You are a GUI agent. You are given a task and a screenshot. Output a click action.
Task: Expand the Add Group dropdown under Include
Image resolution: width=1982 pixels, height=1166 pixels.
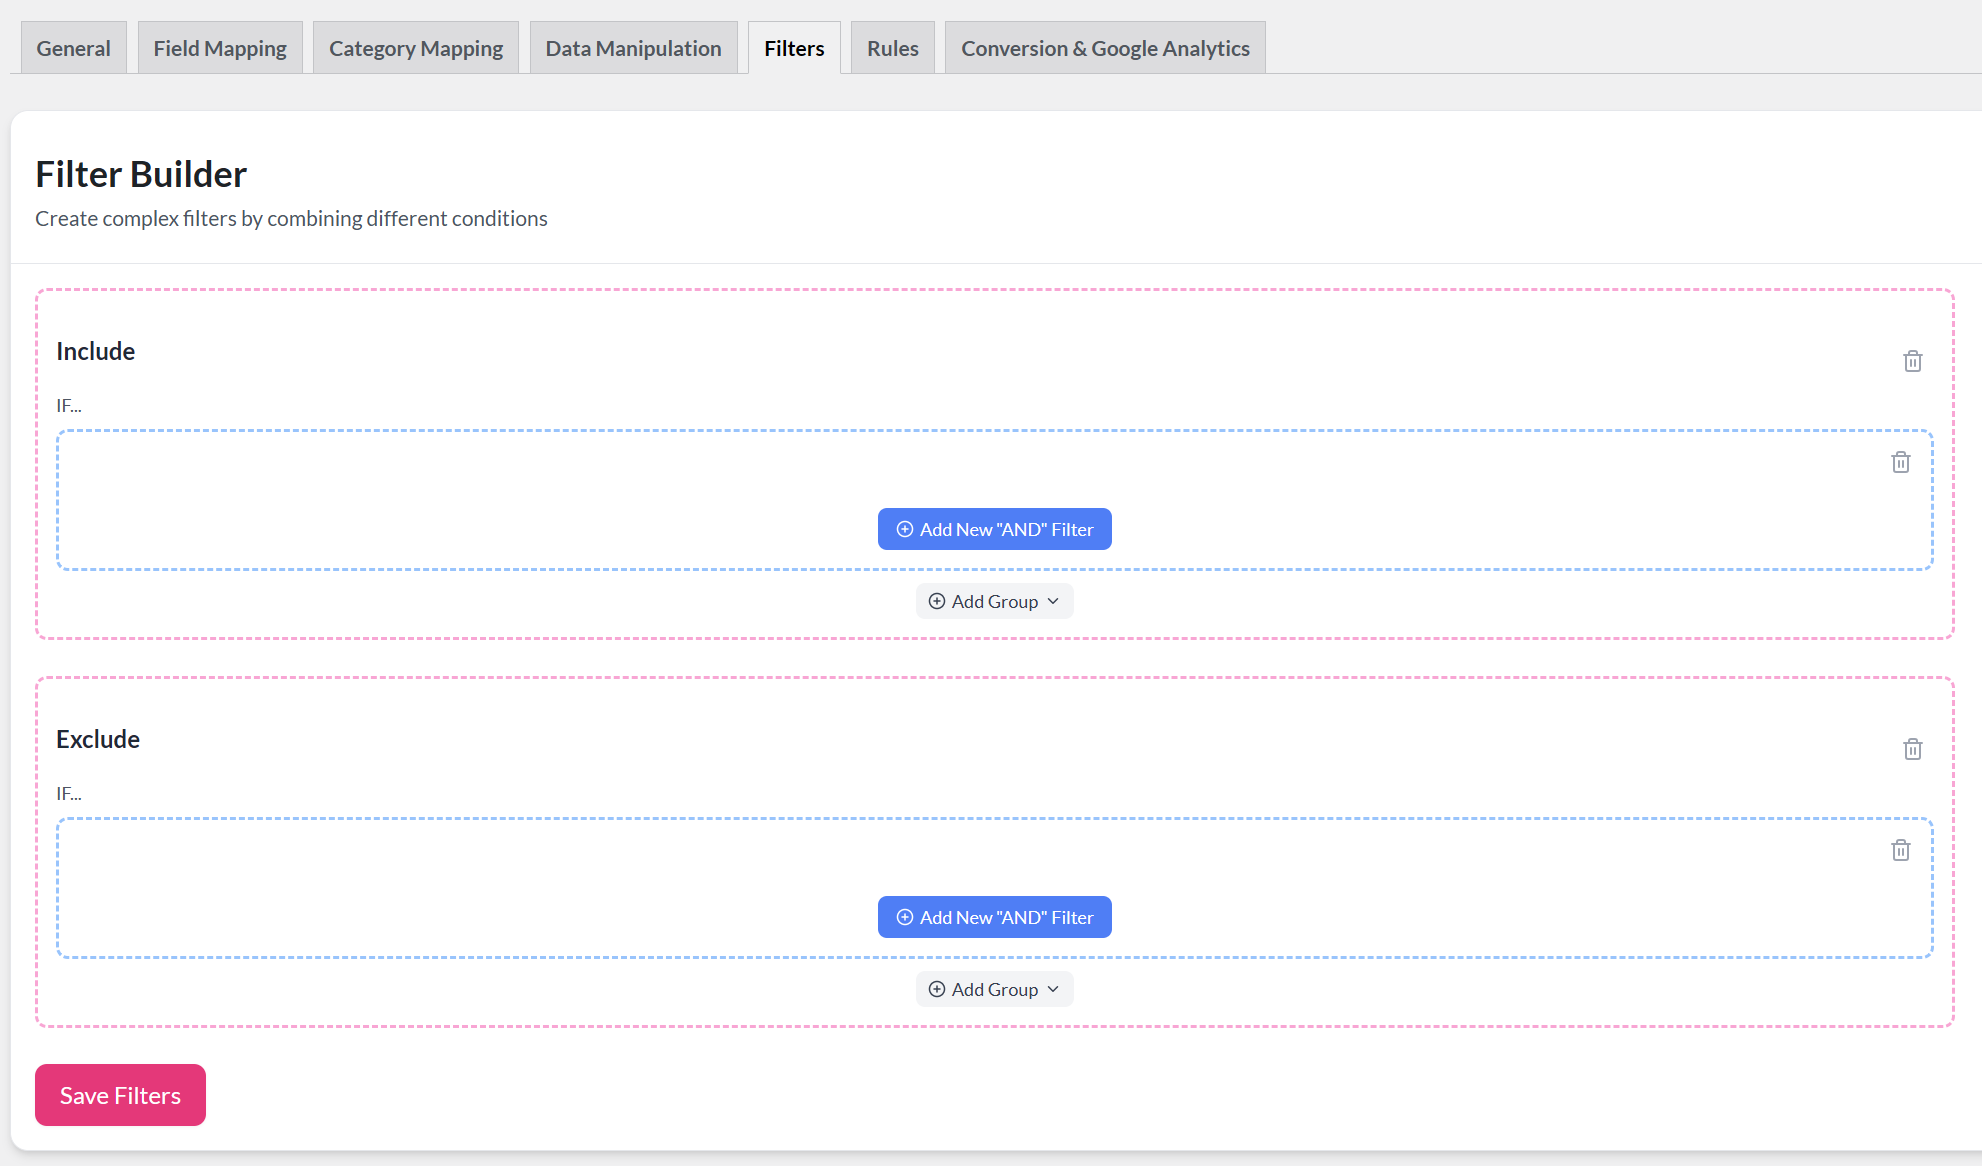click(994, 601)
